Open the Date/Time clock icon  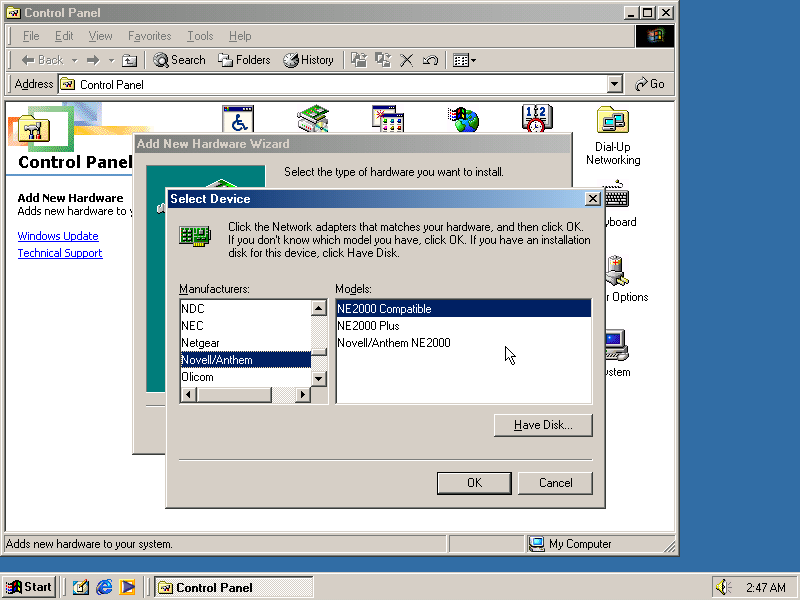[x=536, y=118]
